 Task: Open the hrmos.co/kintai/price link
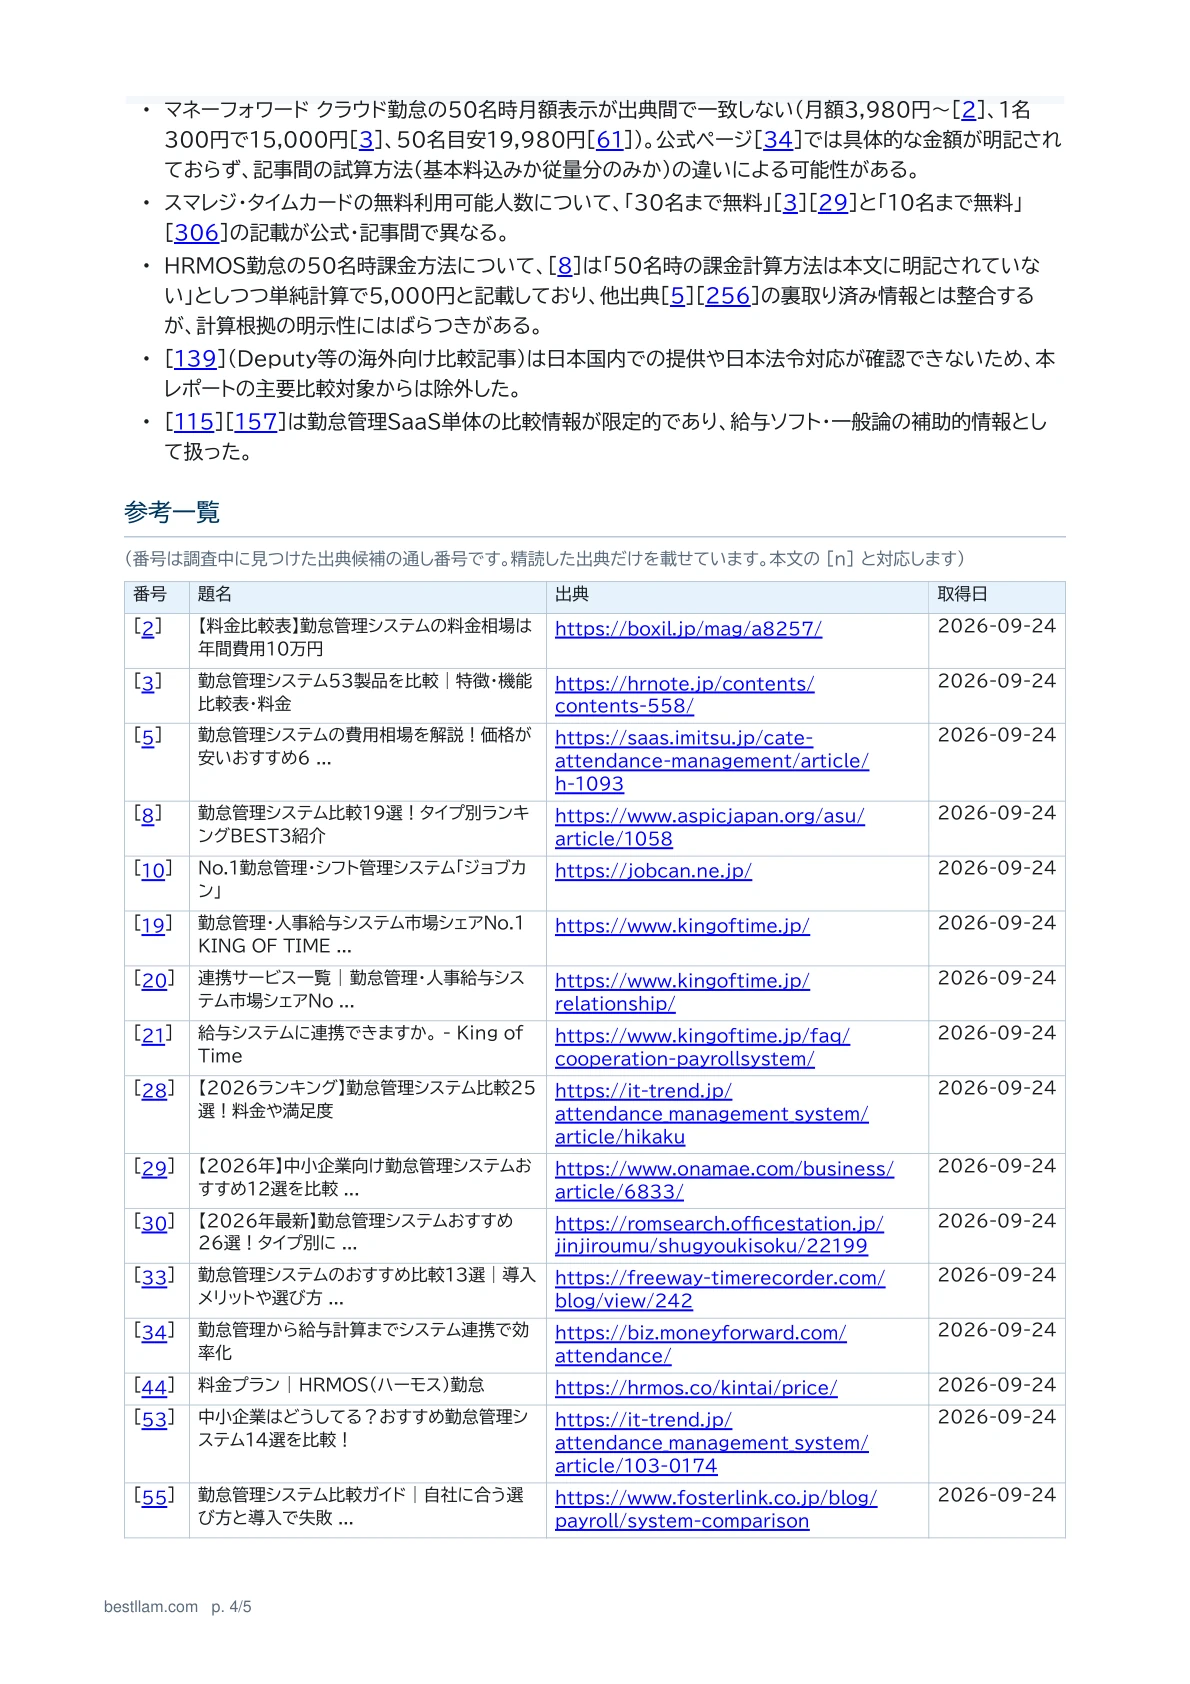coord(696,1388)
